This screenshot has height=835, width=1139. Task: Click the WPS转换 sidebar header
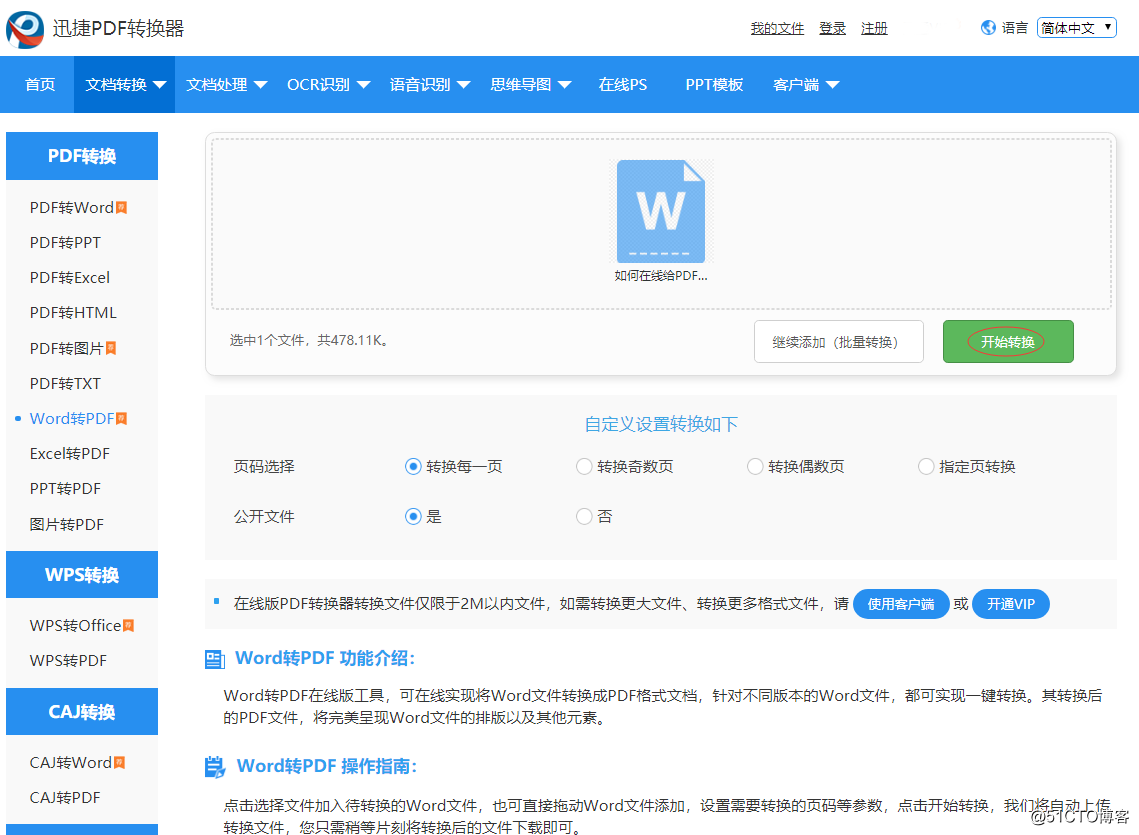(82, 575)
